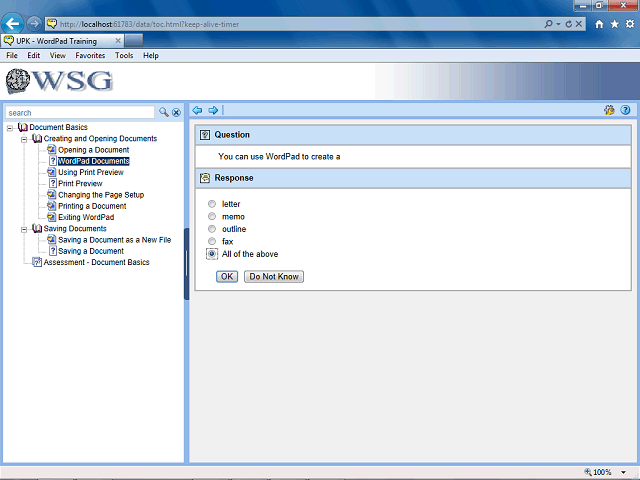Open the Favorites menu
Image resolution: width=640 pixels, height=480 pixels.
[90, 56]
